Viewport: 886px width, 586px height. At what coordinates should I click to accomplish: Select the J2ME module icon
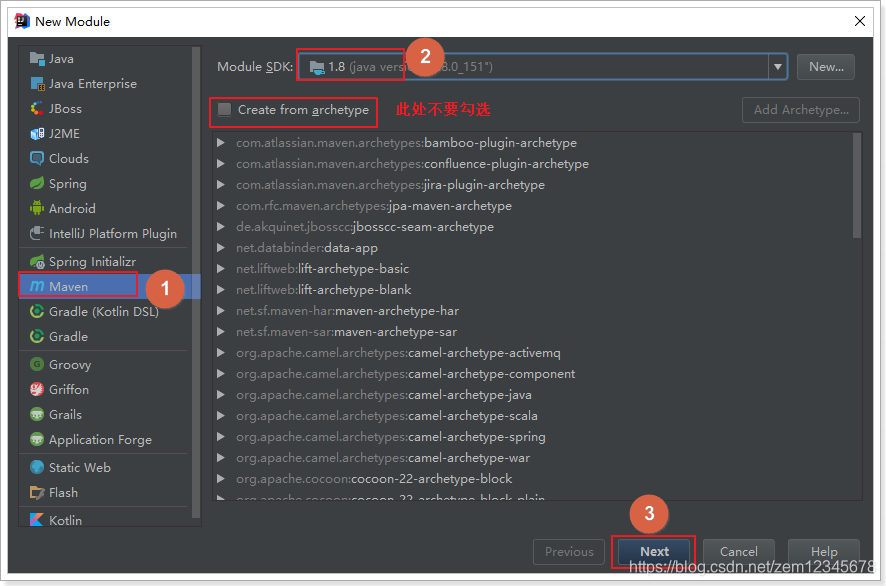pyautogui.click(x=37, y=134)
